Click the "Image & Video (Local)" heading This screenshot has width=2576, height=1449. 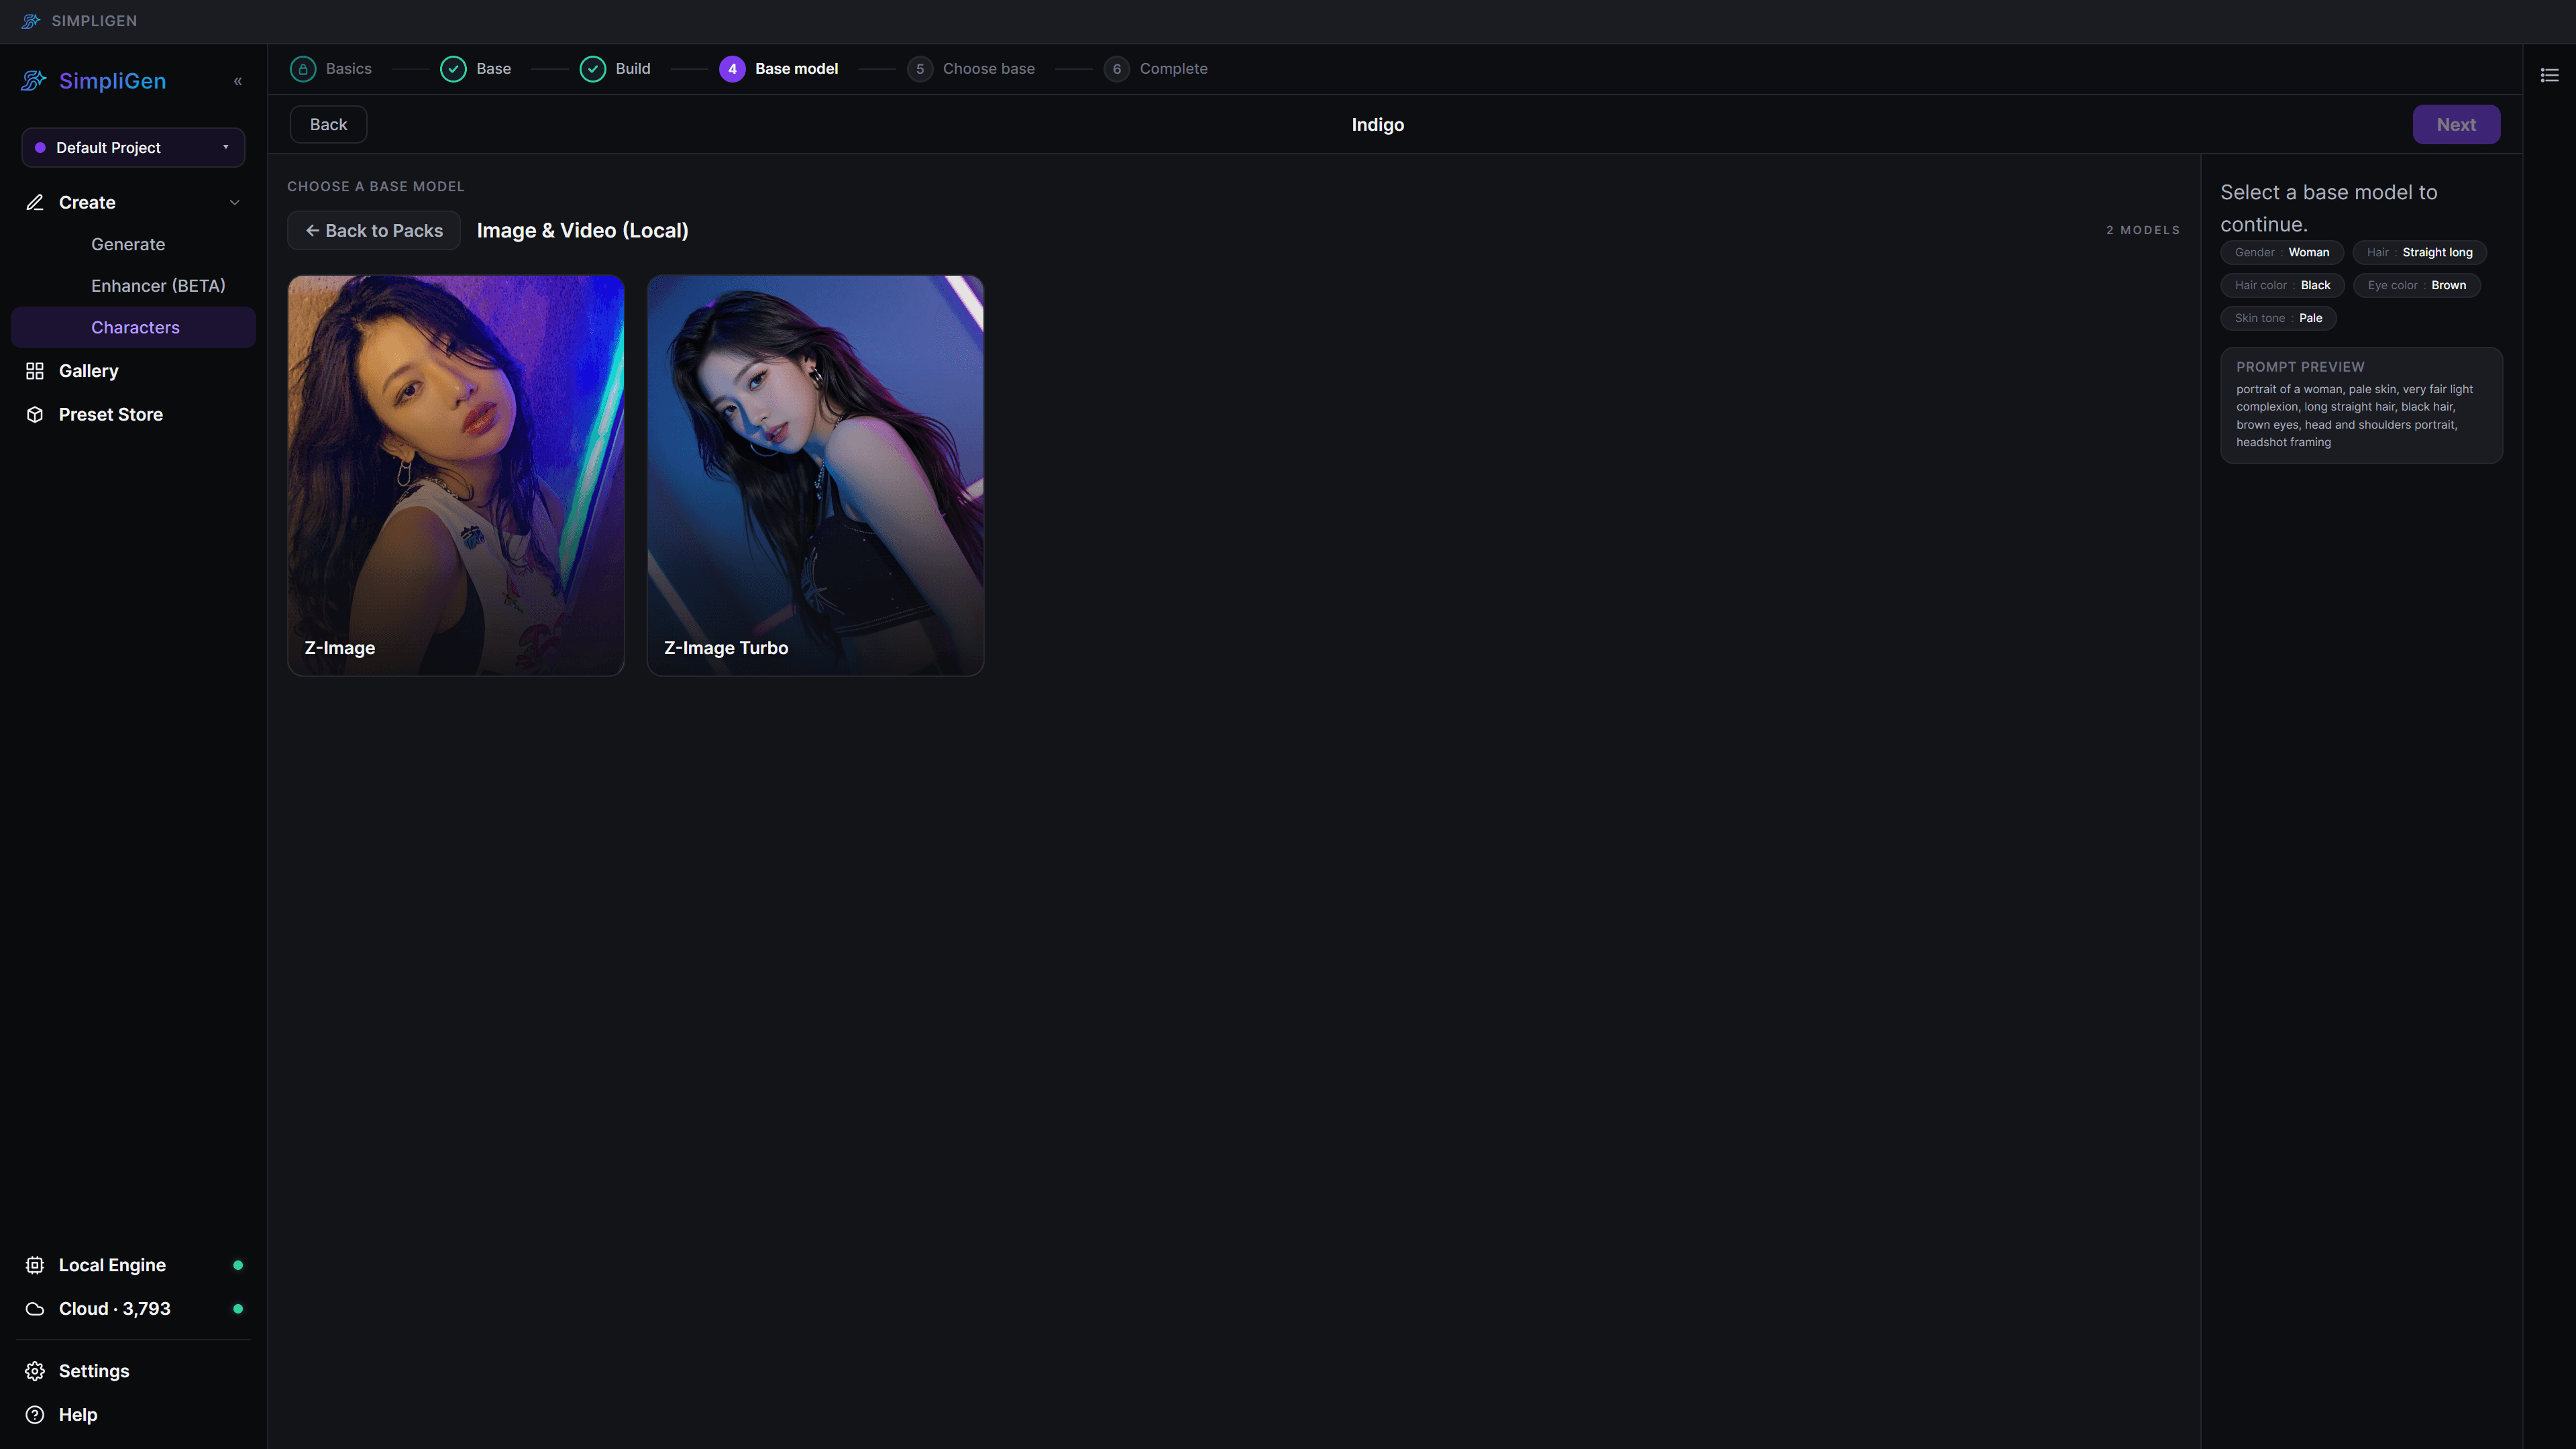[x=583, y=231]
